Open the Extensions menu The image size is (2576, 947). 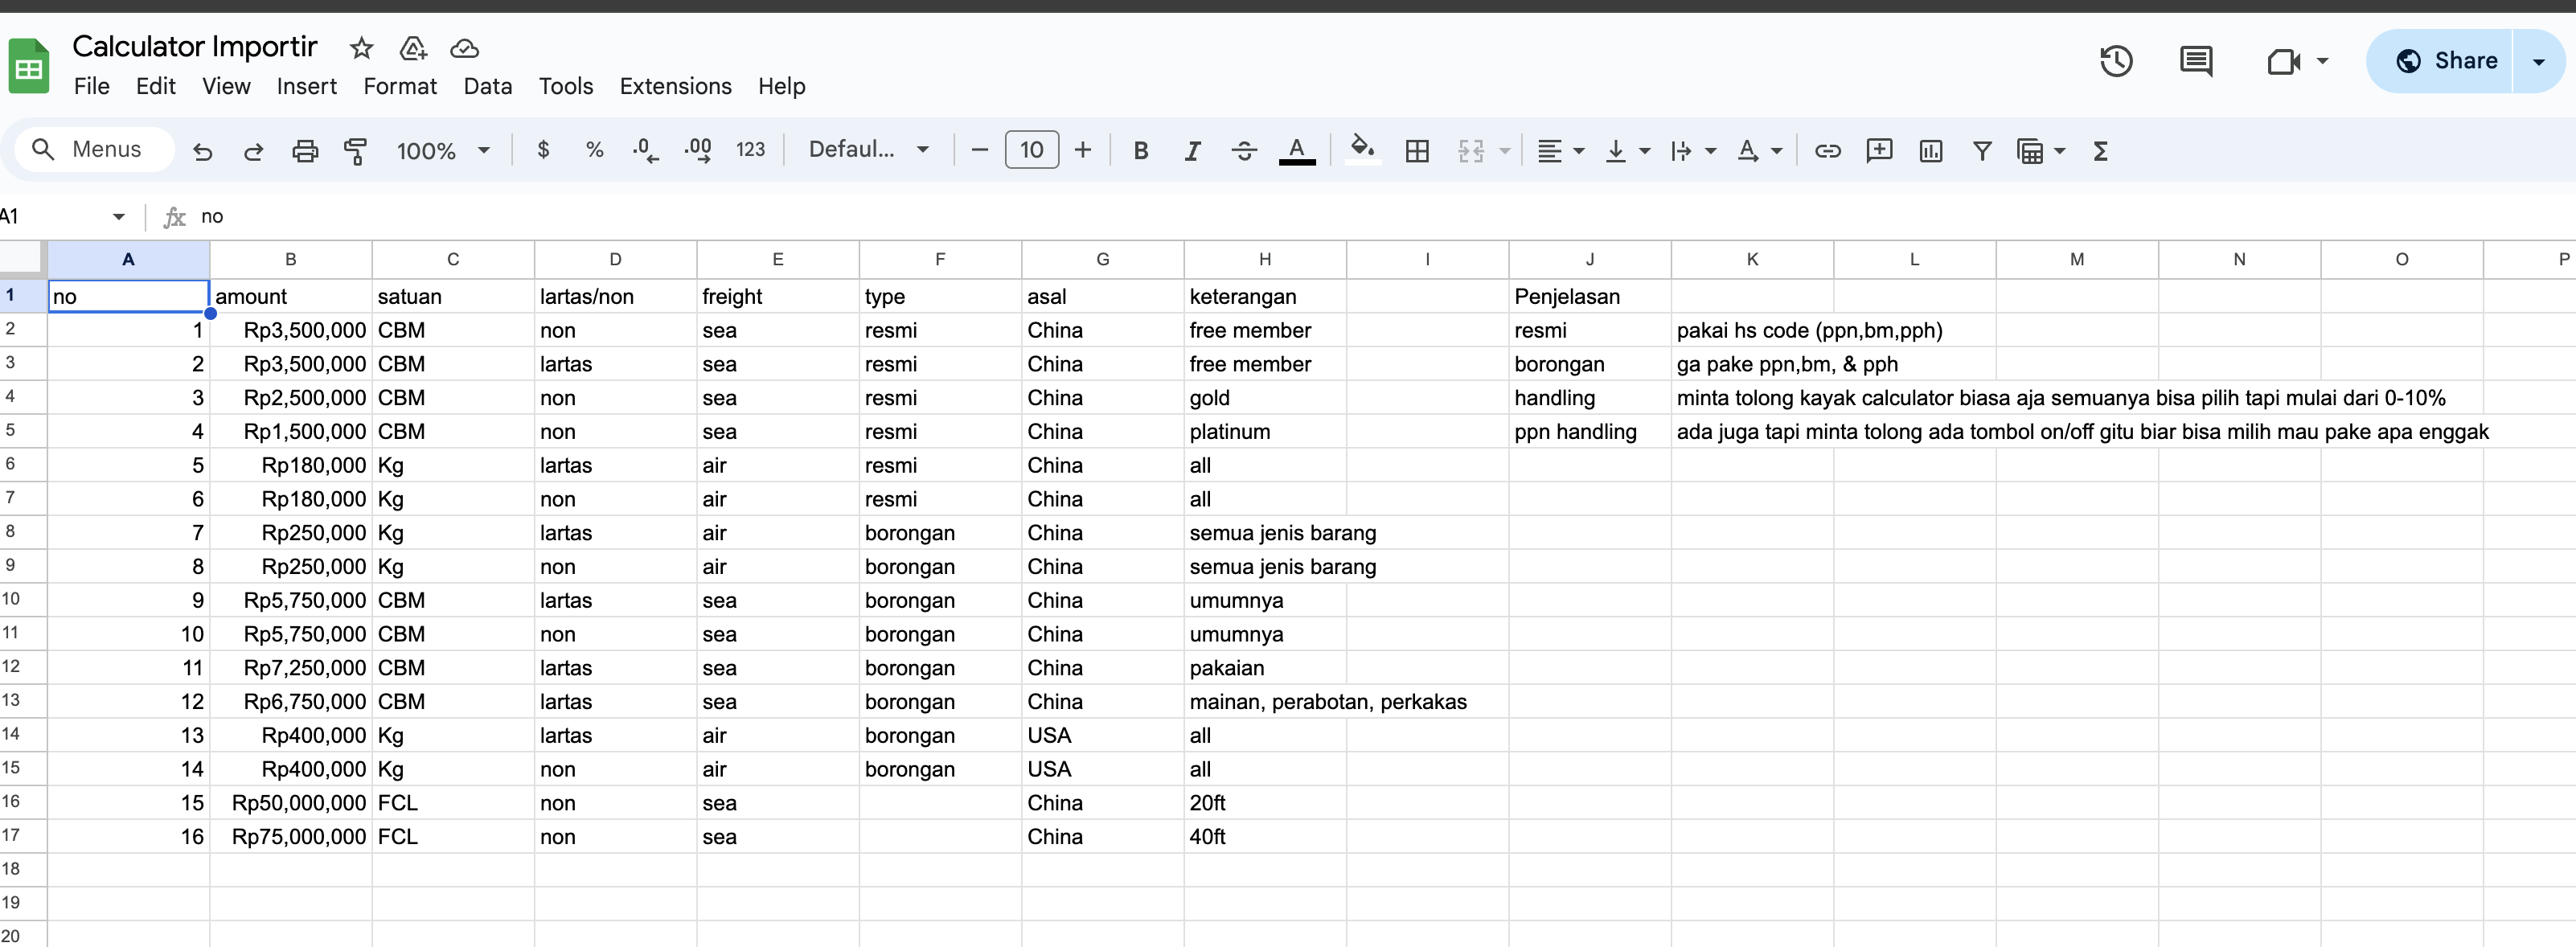675,87
